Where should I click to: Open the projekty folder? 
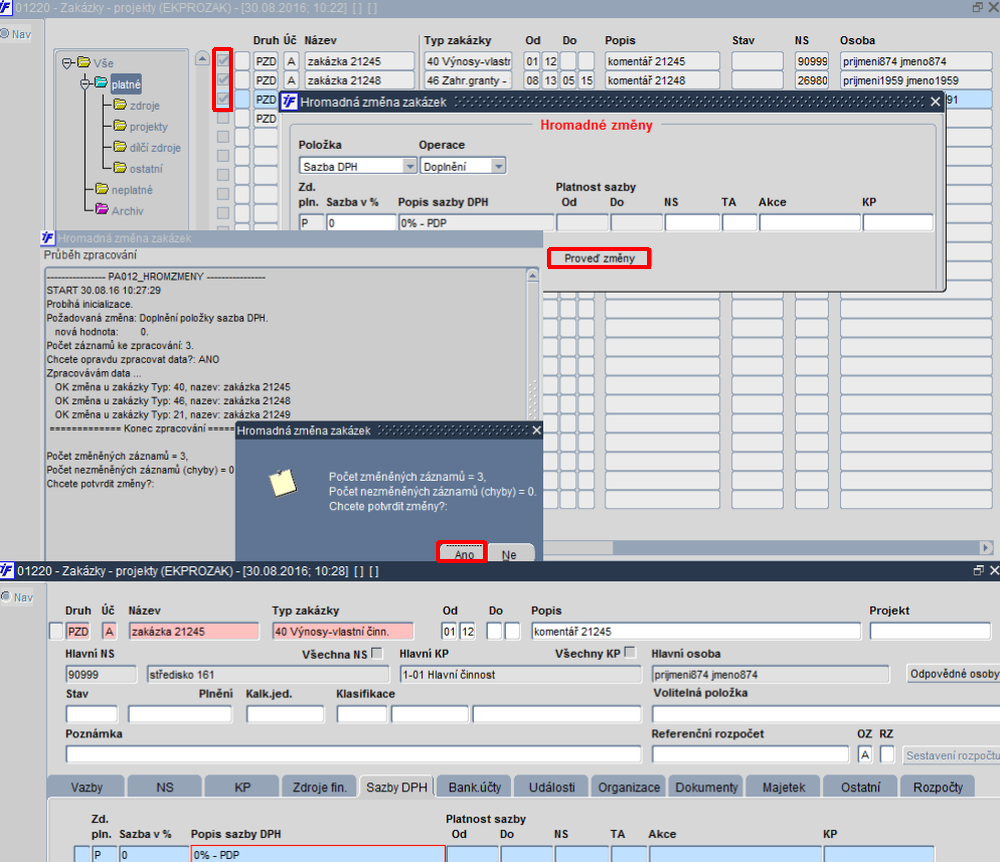148,127
